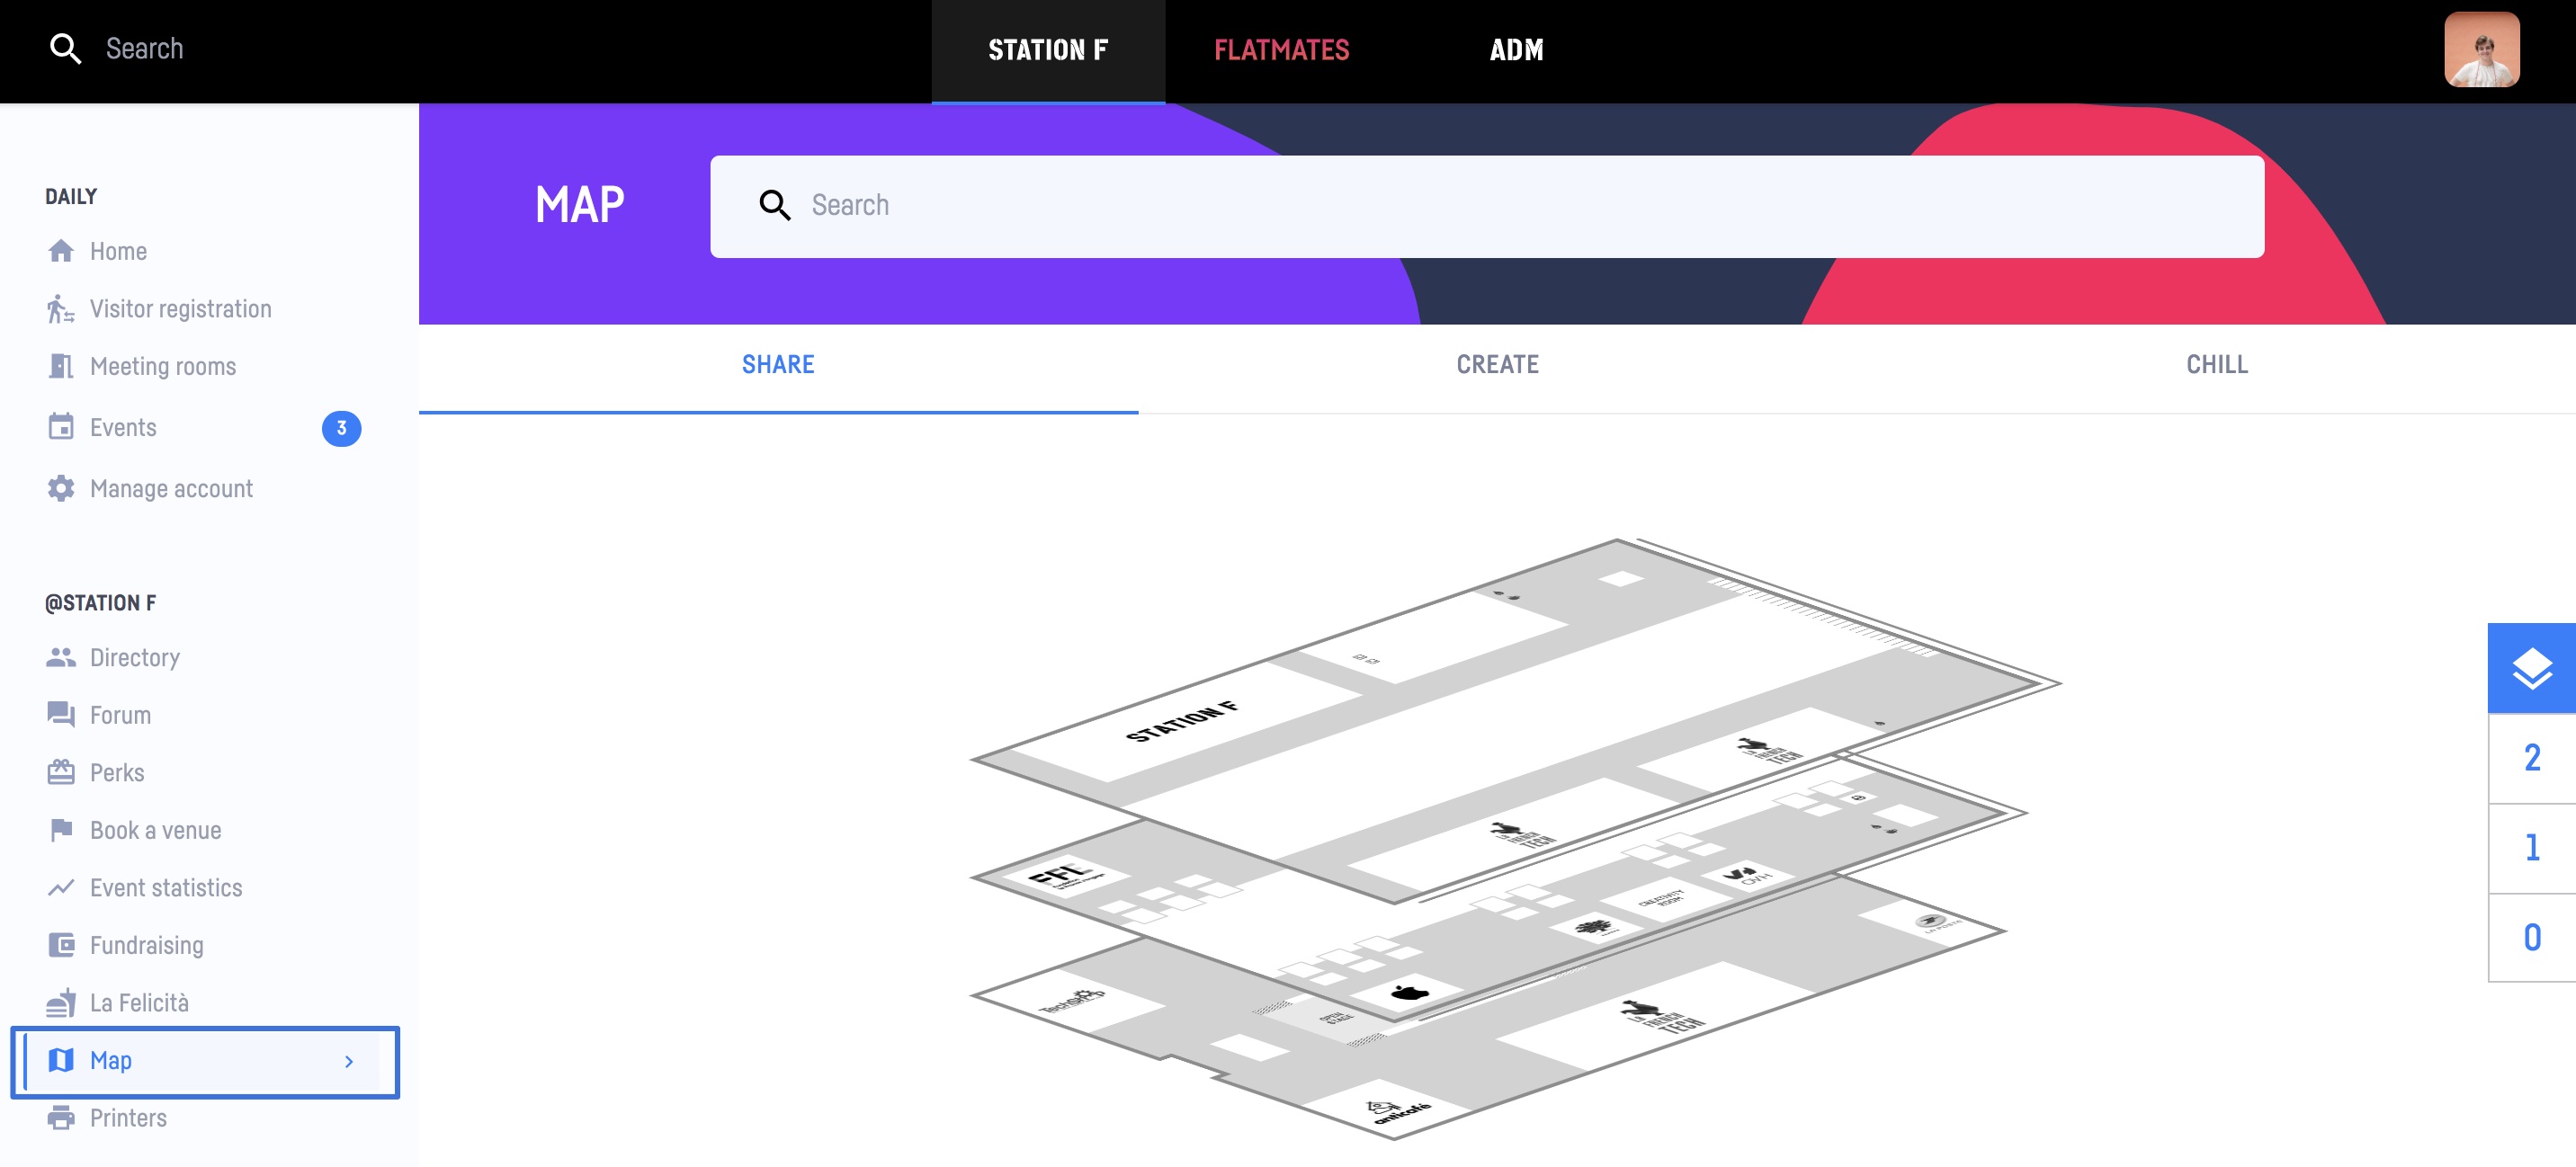Click the layers floor selector icon
The width and height of the screenshot is (2576, 1167).
[x=2531, y=668]
